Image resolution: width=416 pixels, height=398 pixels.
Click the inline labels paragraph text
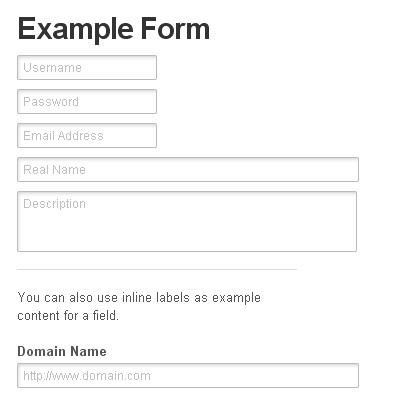coord(139,306)
